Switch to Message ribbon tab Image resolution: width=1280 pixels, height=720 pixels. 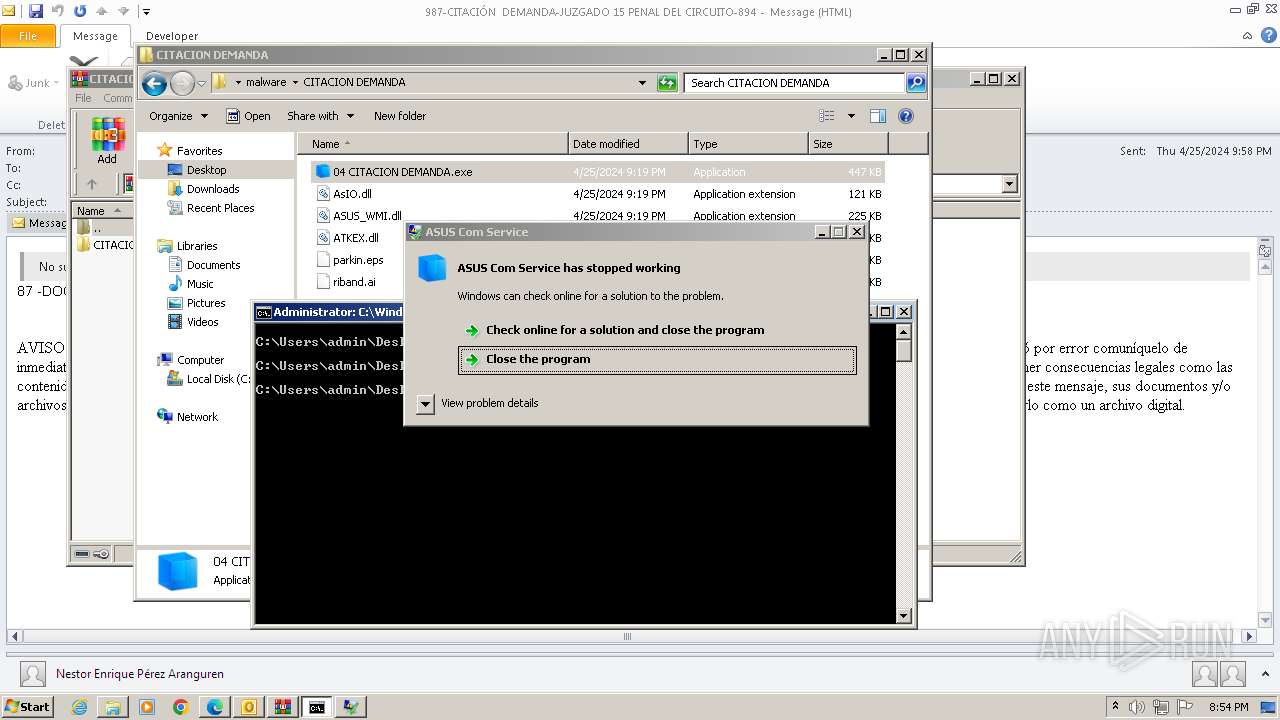click(x=95, y=36)
